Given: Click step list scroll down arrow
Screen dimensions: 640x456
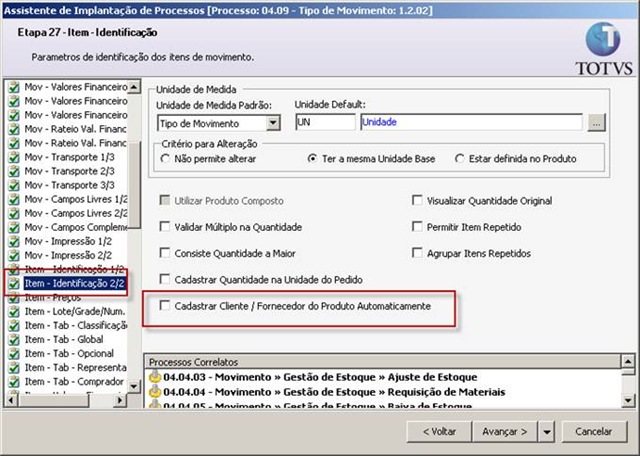Looking at the screenshot, I should click(x=134, y=386).
